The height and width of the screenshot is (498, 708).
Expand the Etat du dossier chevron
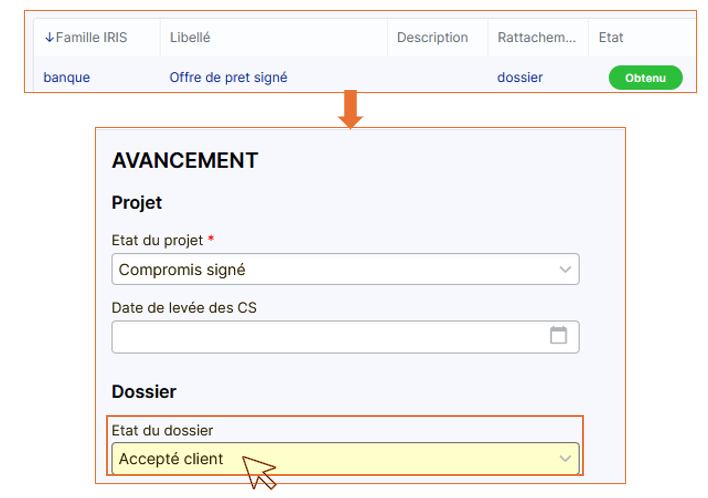[x=565, y=459]
